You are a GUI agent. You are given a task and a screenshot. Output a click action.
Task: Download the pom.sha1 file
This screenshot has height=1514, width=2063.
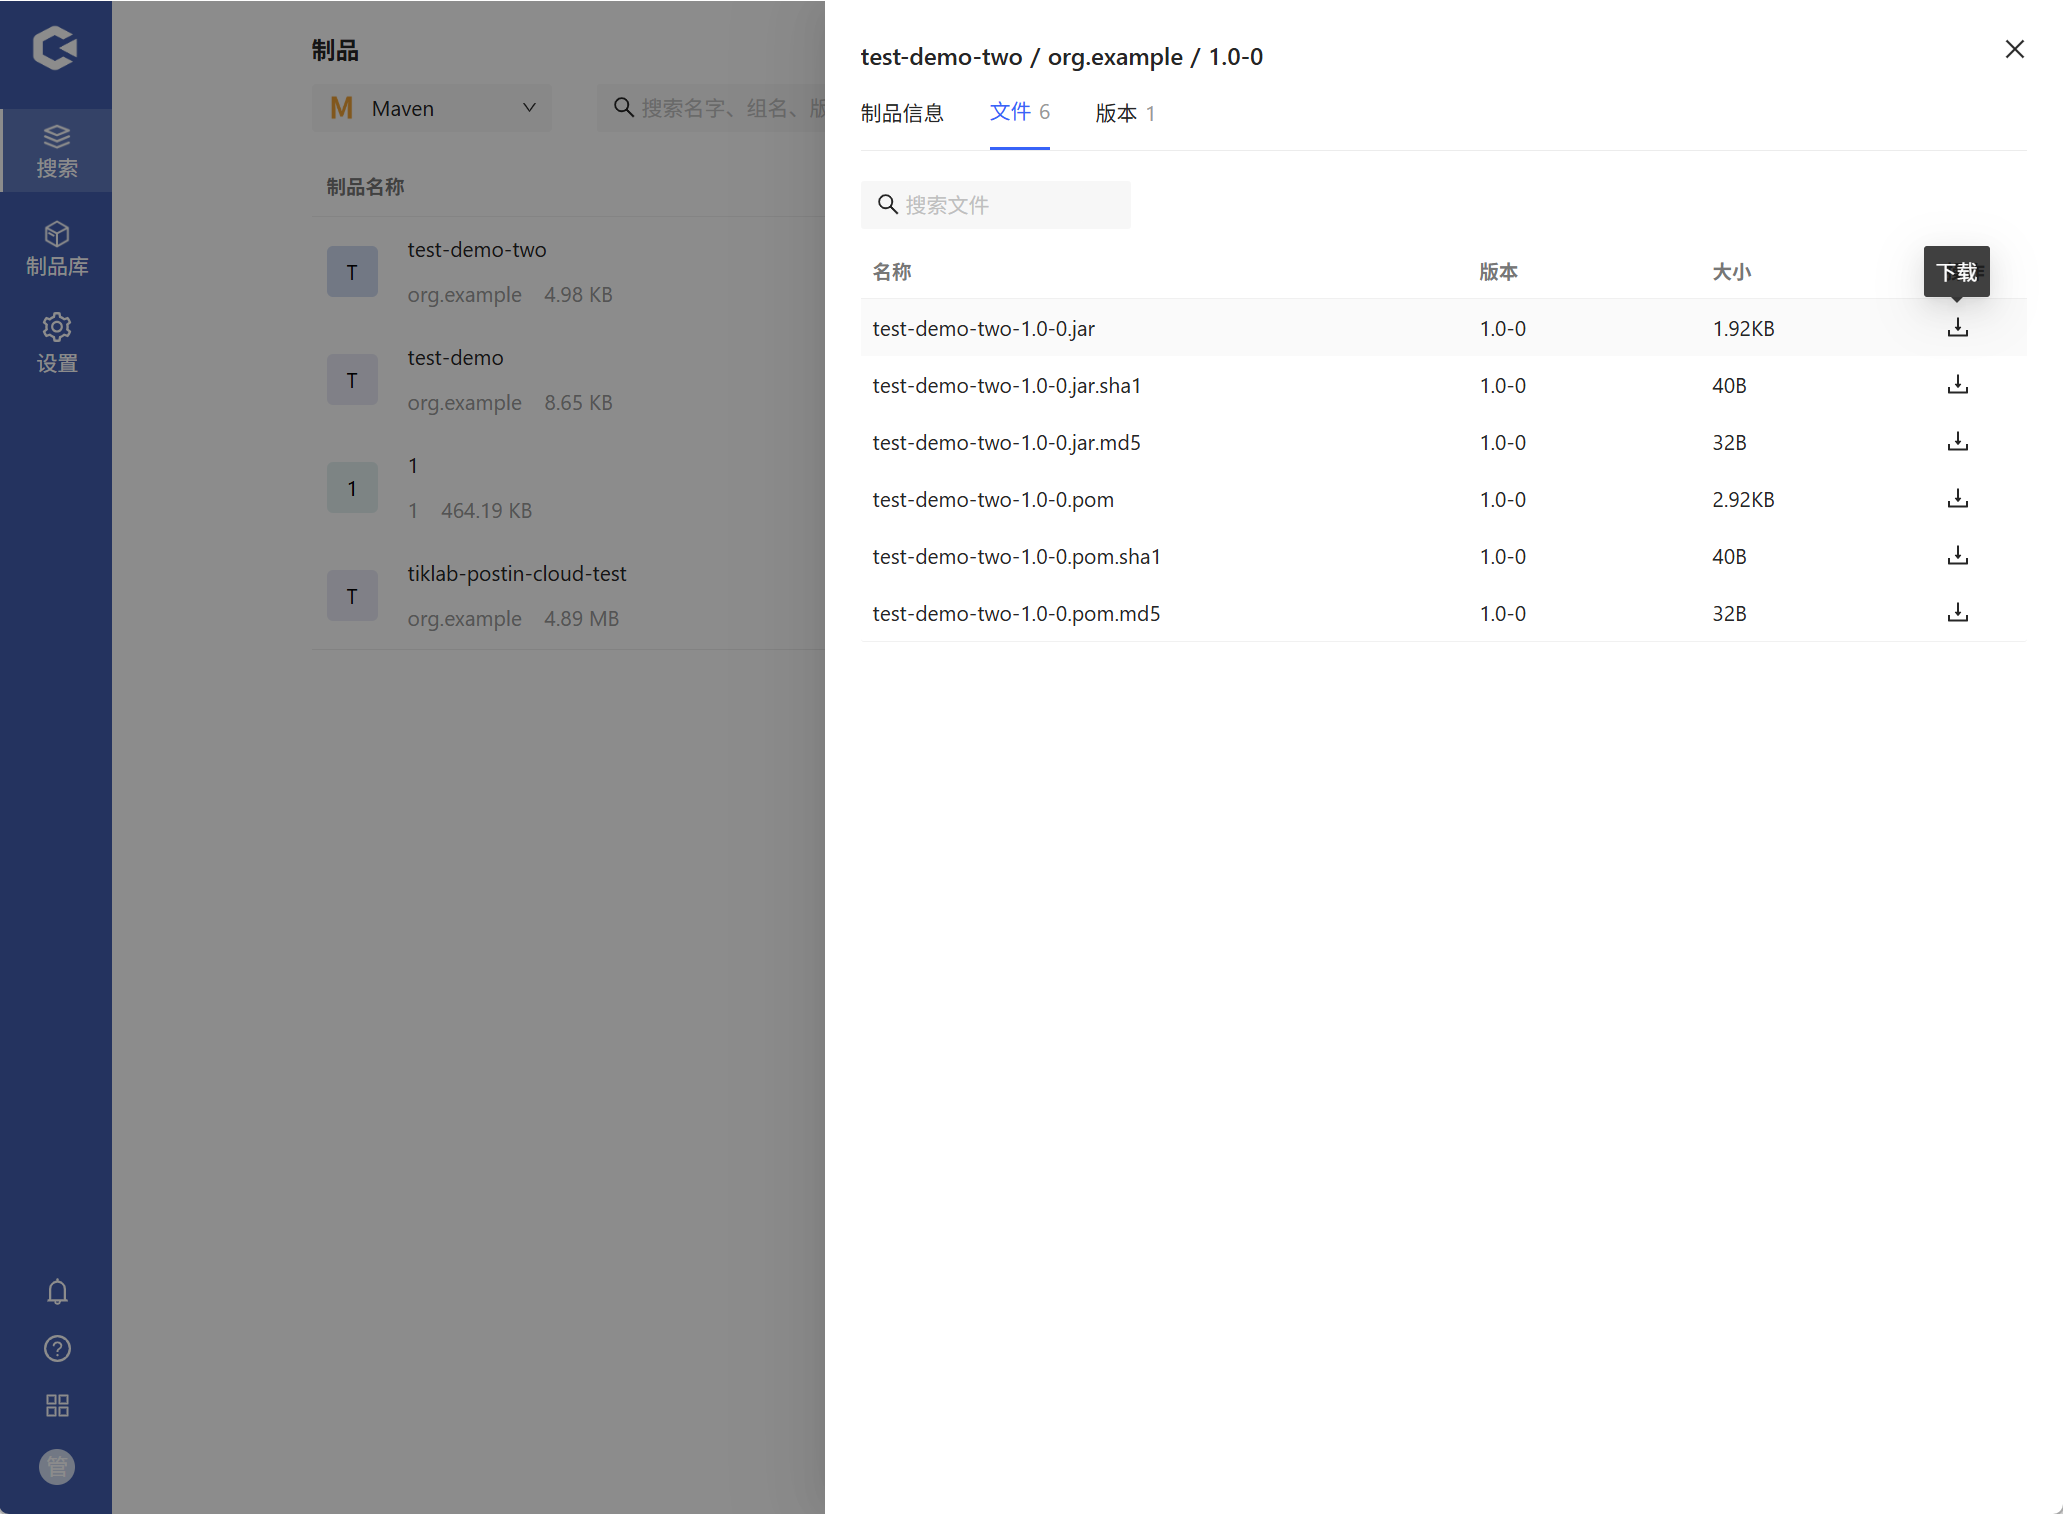click(x=1957, y=556)
